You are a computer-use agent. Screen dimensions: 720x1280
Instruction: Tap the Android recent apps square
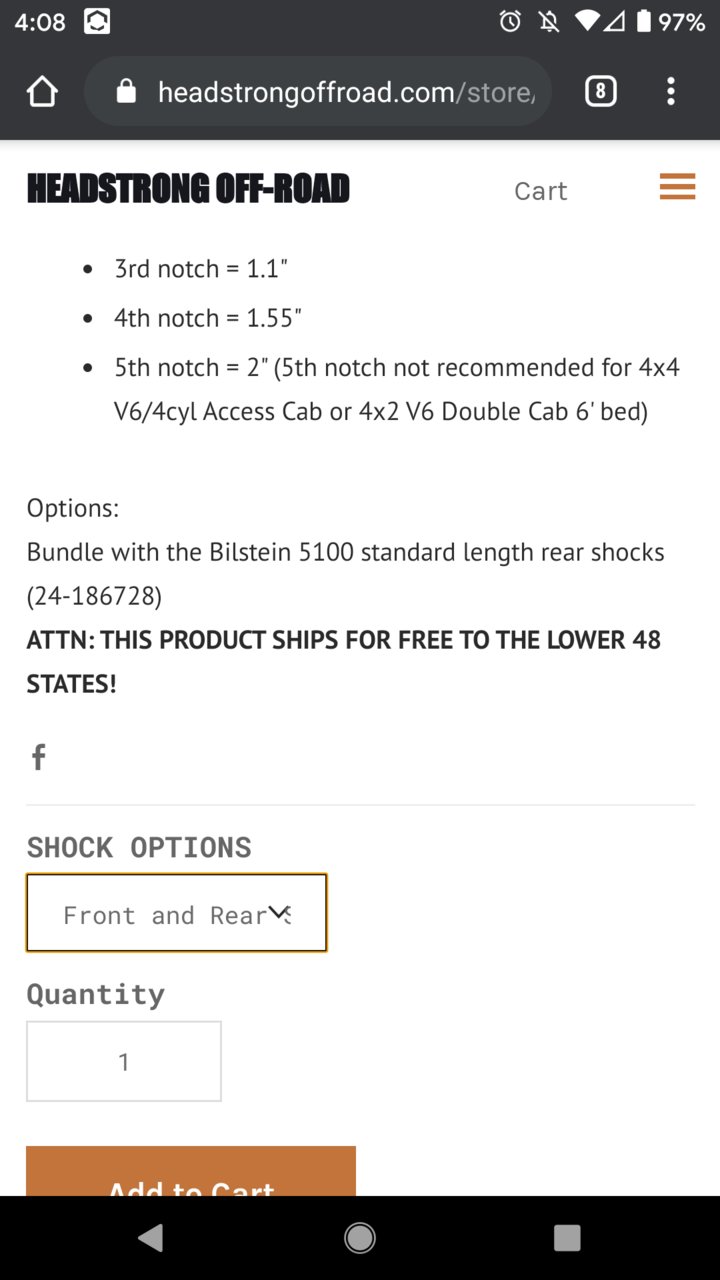[567, 1238]
